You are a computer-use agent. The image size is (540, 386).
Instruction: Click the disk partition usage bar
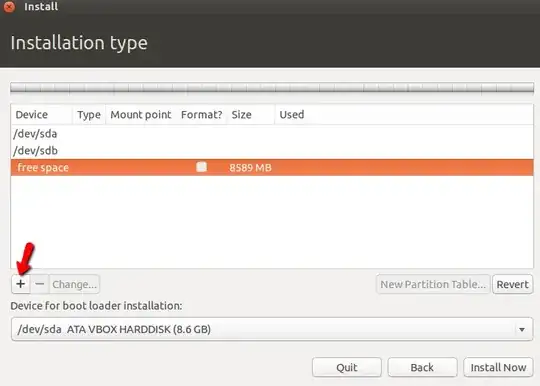tap(272, 88)
